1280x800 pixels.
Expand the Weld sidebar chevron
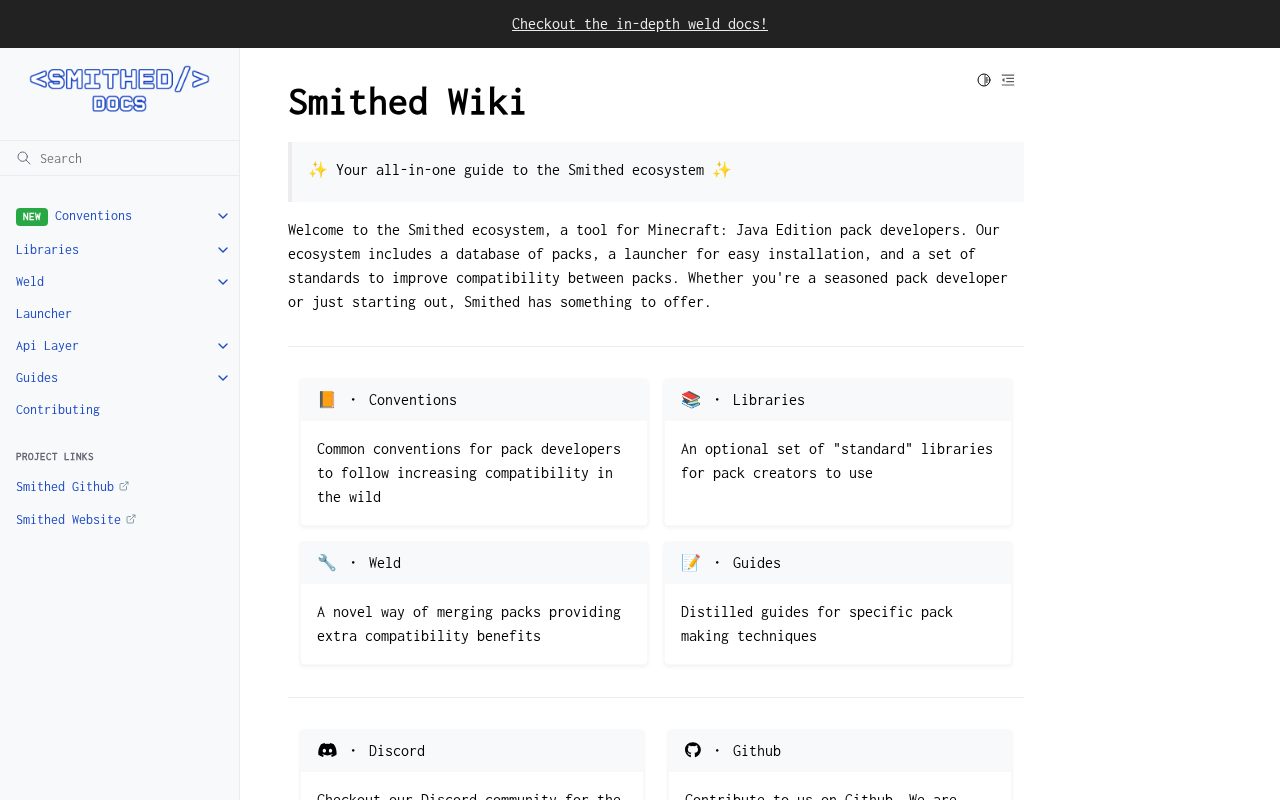pos(223,282)
